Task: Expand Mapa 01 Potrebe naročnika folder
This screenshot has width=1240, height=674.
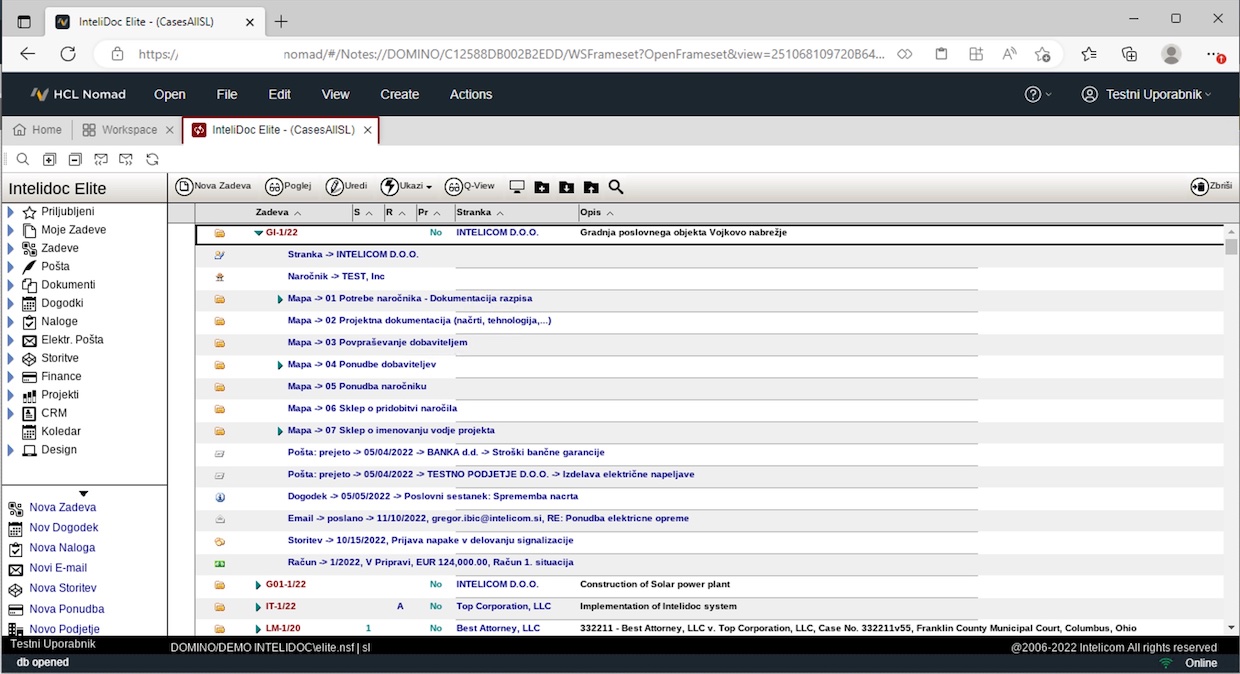Action: coord(281,299)
